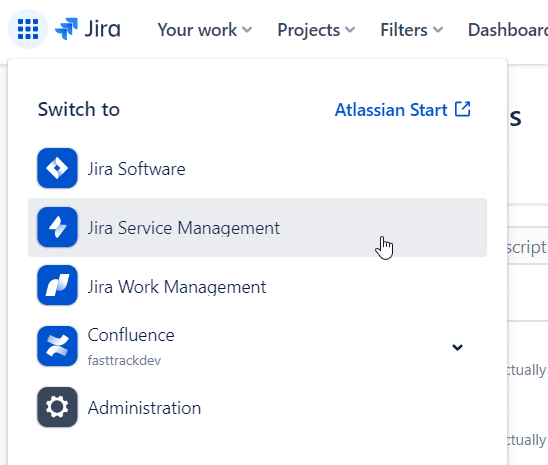Open Administration

[x=257, y=407]
